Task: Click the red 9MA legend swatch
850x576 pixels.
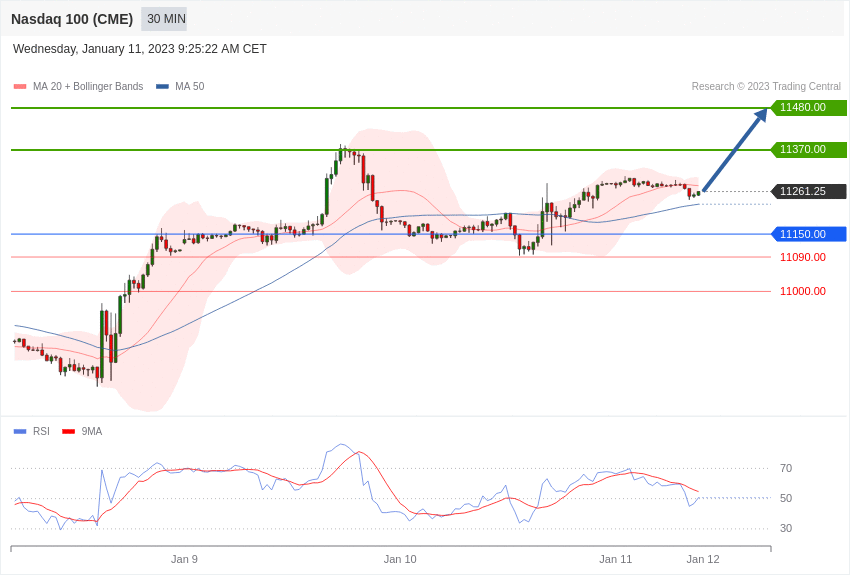Action: (69, 431)
